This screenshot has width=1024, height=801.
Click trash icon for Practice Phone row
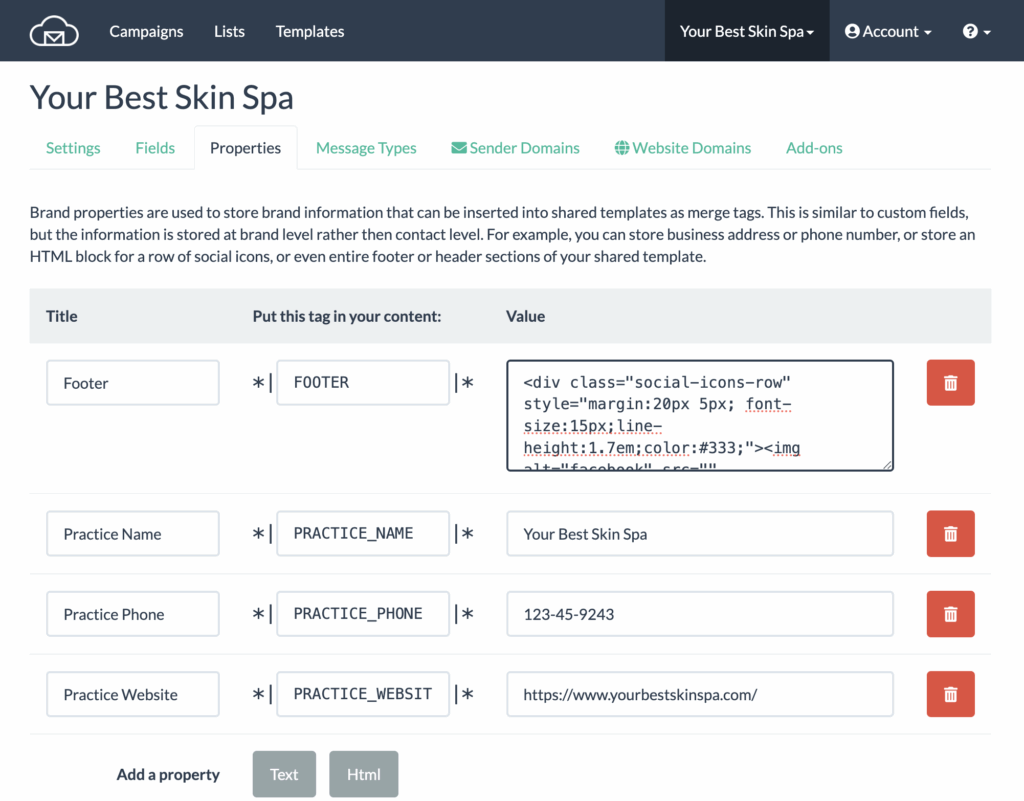pos(950,614)
